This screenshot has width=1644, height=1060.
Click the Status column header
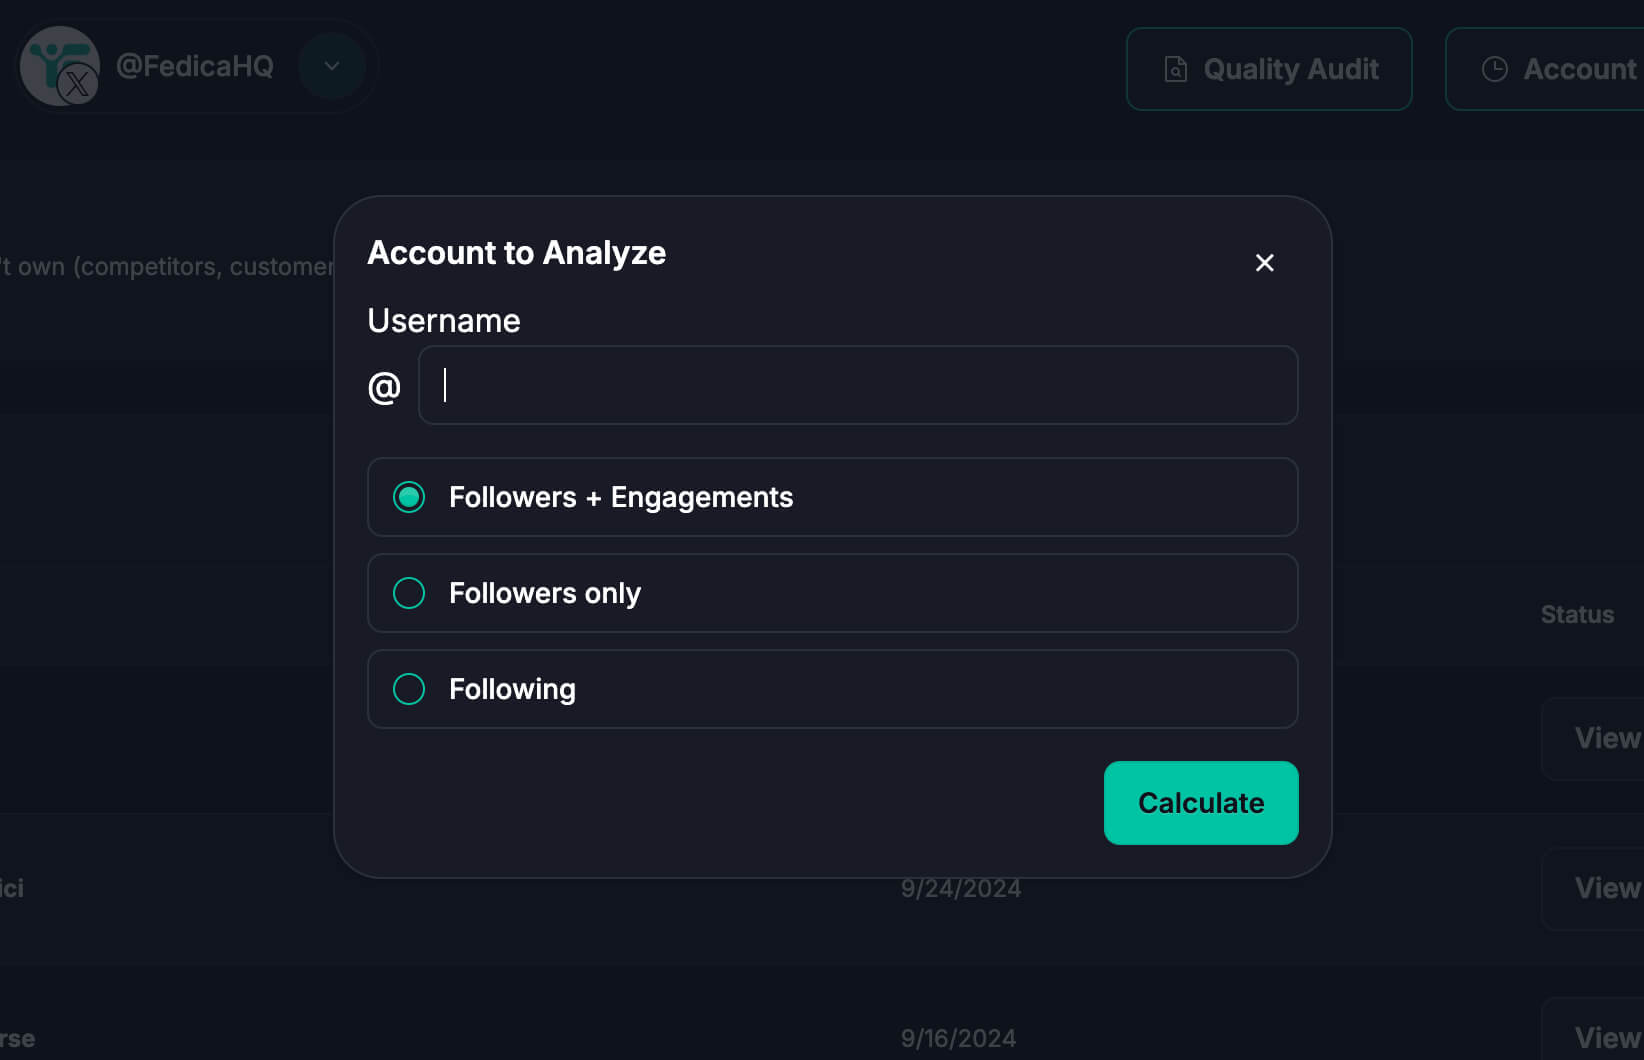click(x=1577, y=615)
